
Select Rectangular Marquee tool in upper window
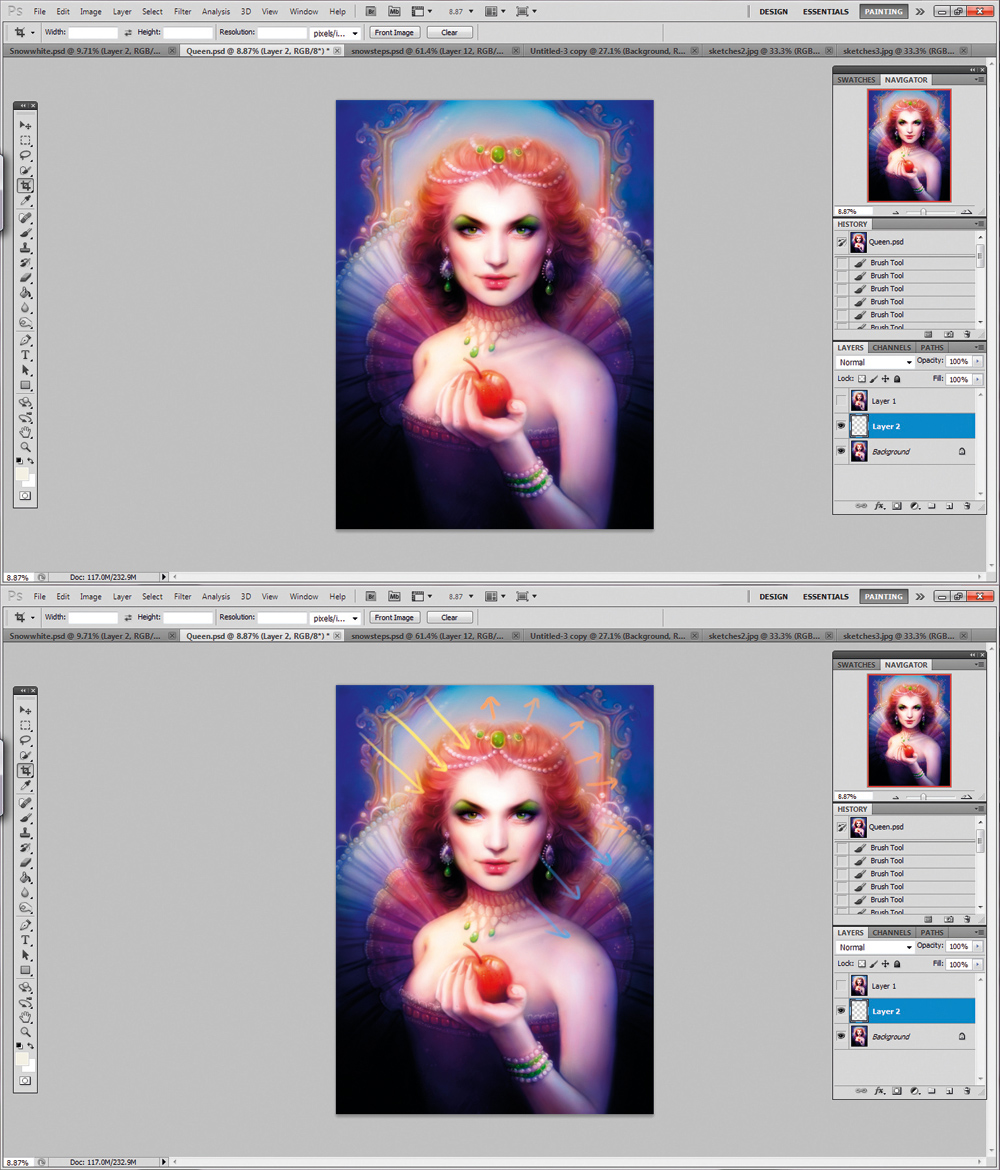(25, 140)
